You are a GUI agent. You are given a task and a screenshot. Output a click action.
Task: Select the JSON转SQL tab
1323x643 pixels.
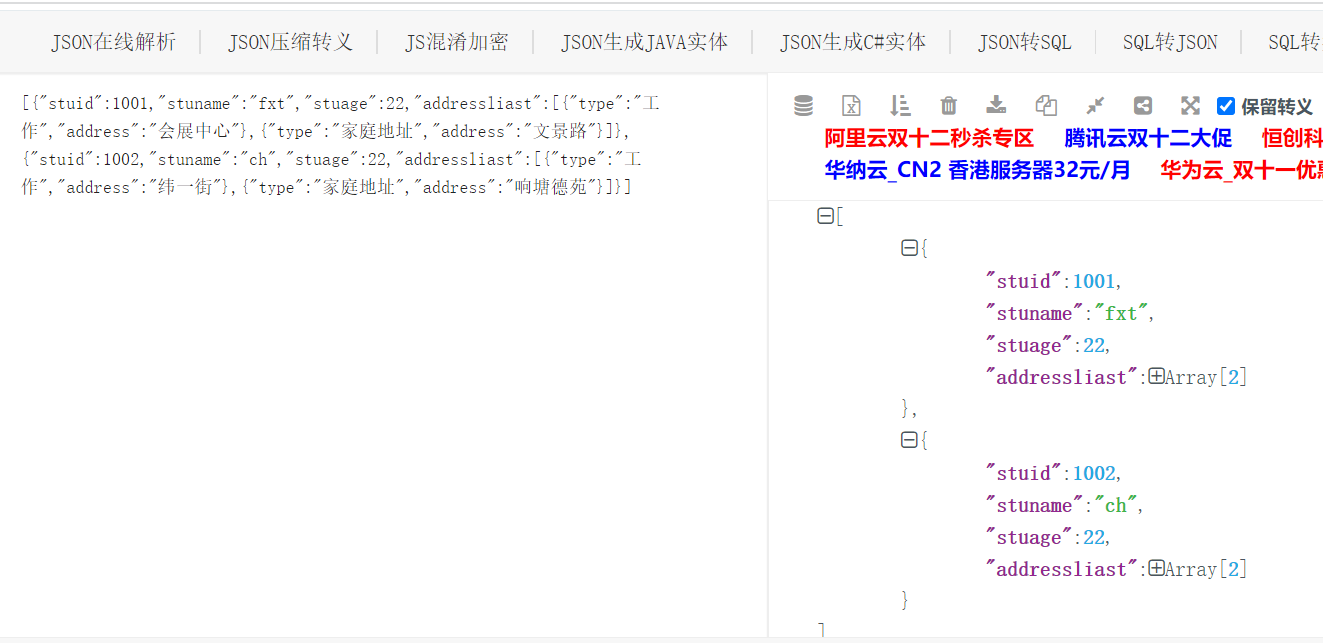pos(1023,41)
